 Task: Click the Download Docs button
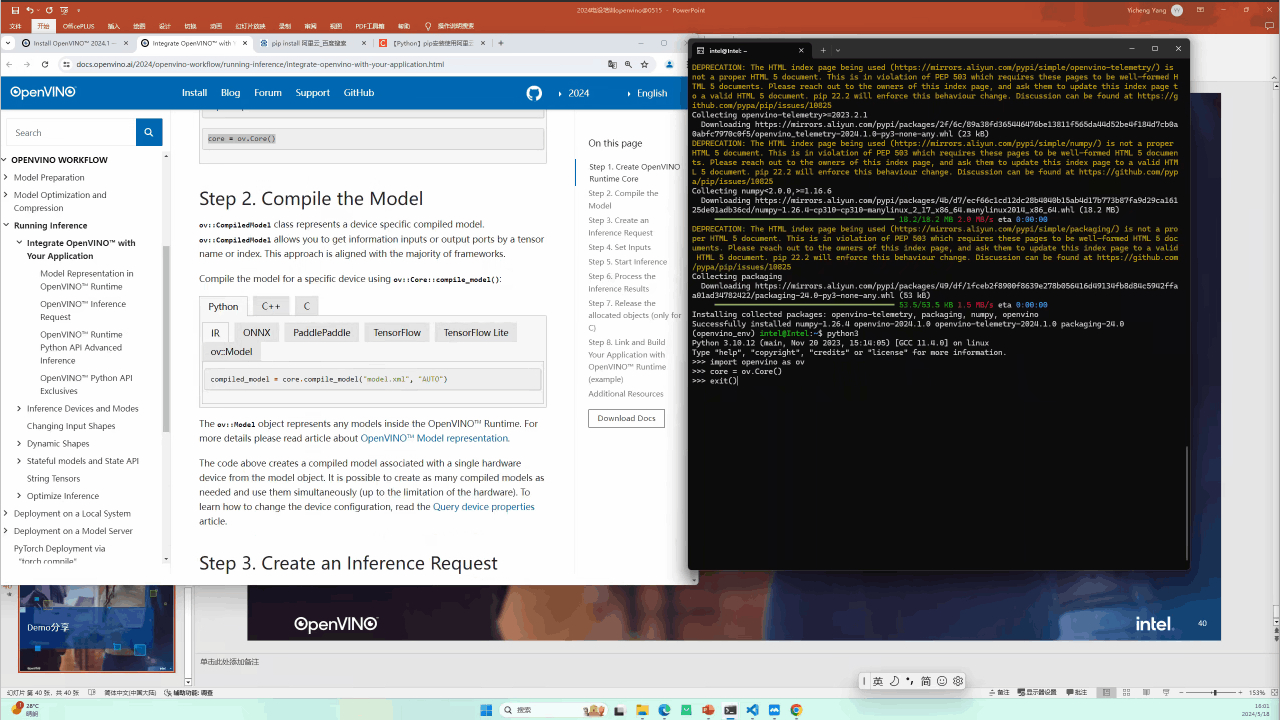(626, 418)
